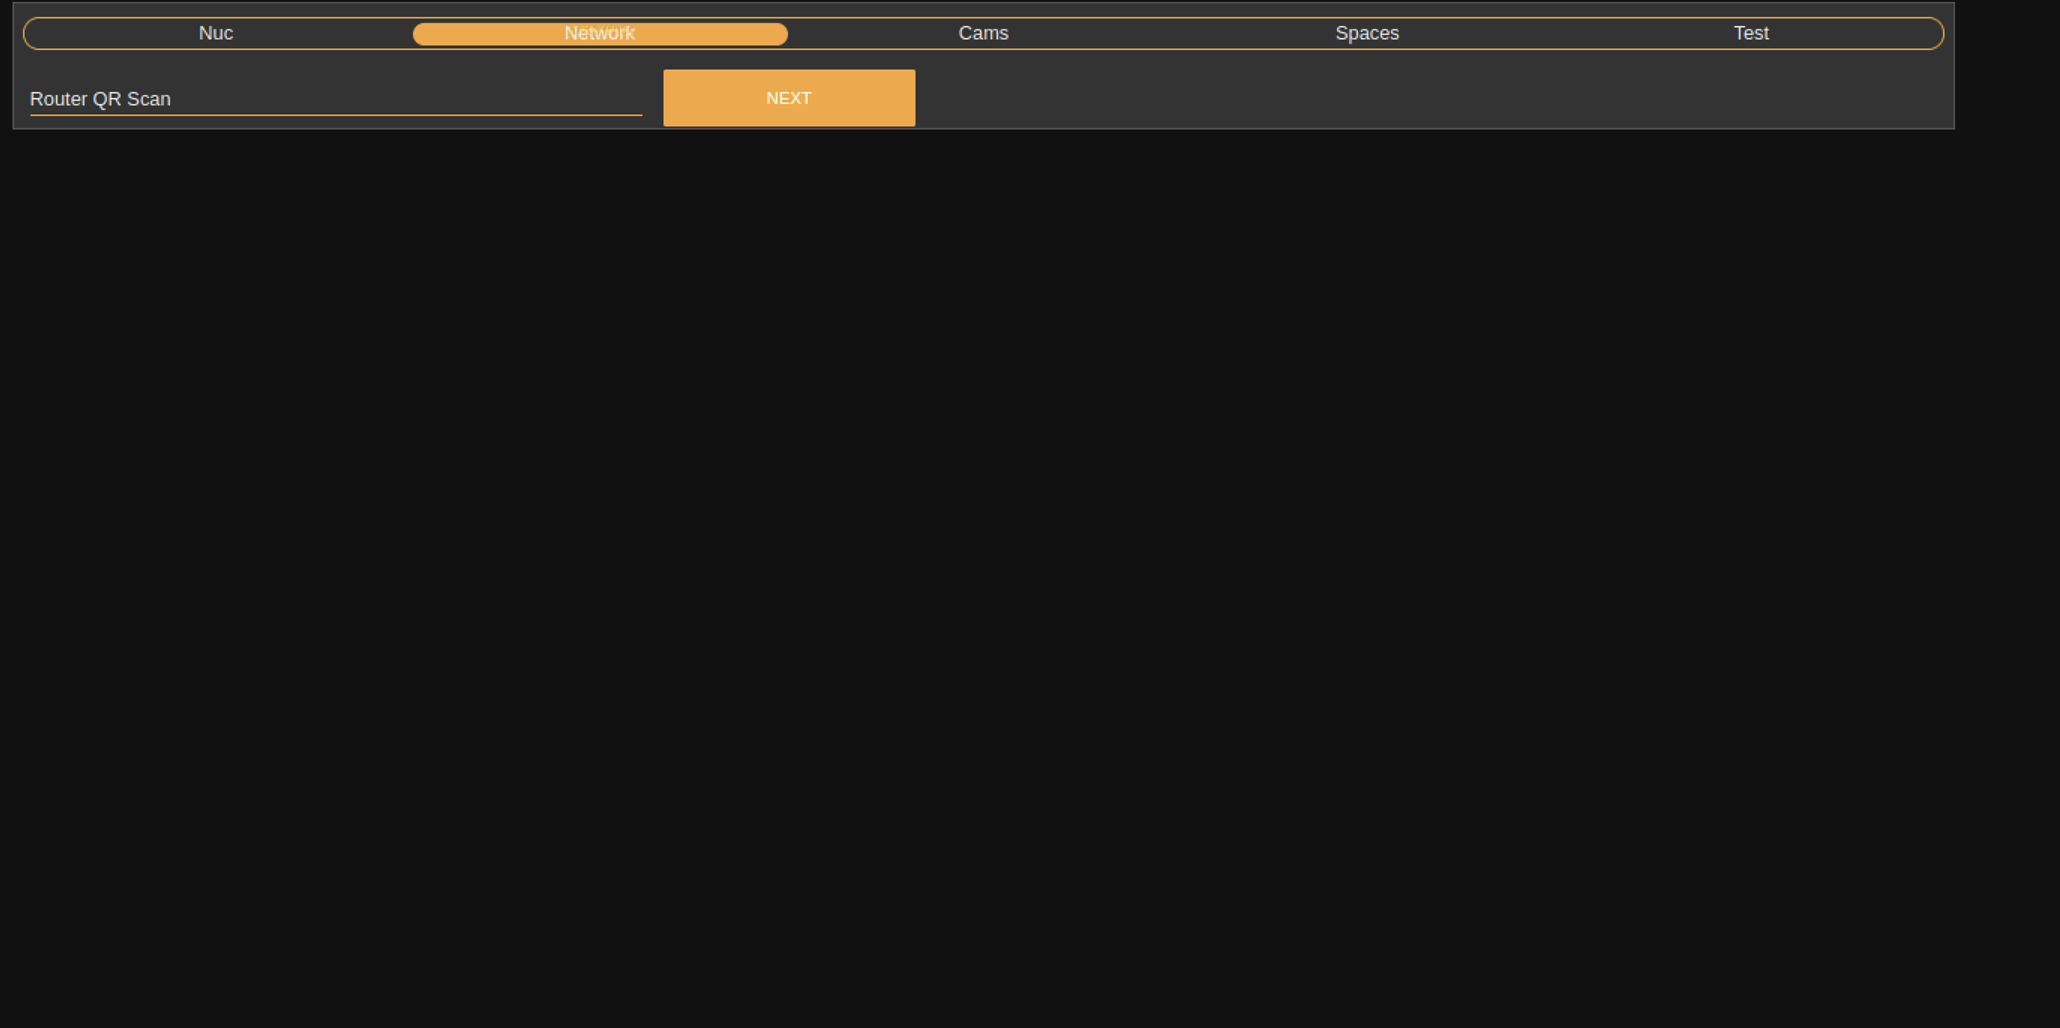Open the final Test step
The height and width of the screenshot is (1028, 2060).
1750,33
